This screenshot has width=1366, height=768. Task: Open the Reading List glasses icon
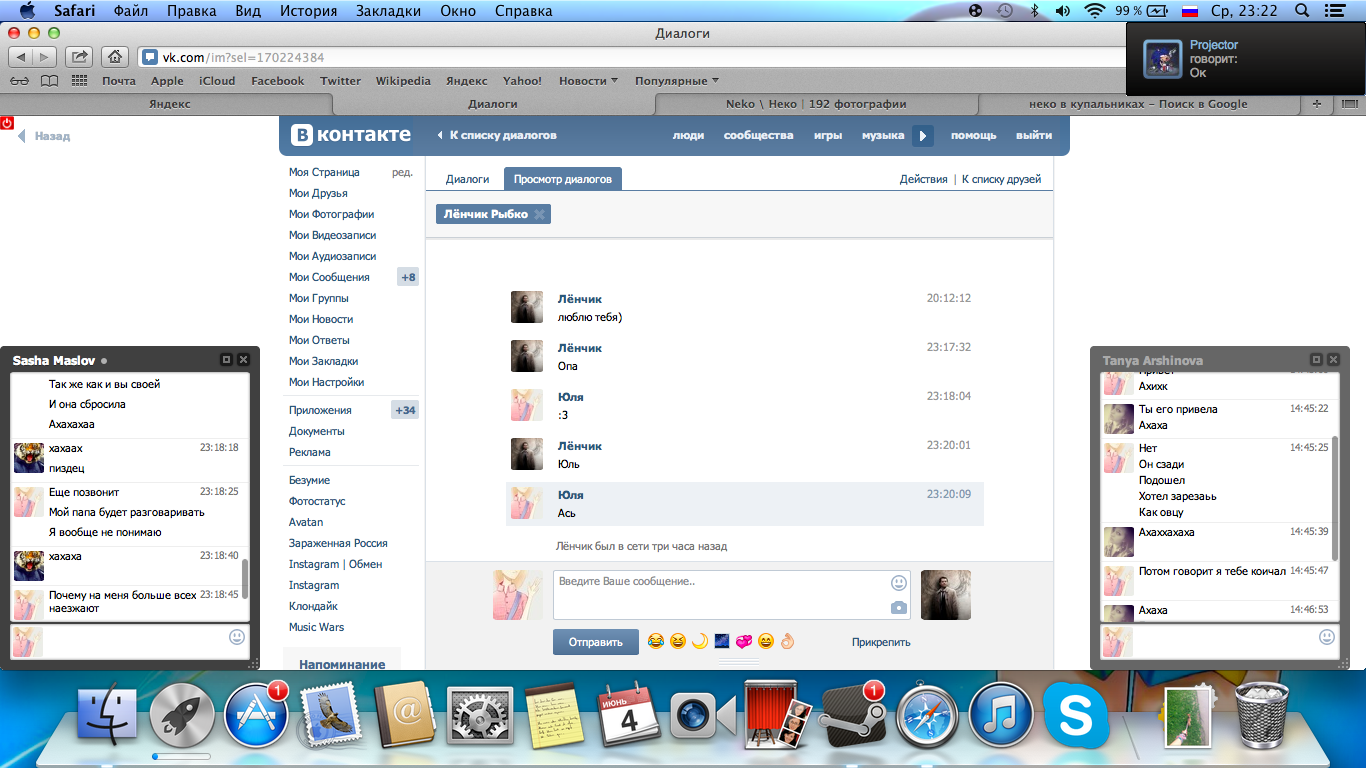[20, 81]
